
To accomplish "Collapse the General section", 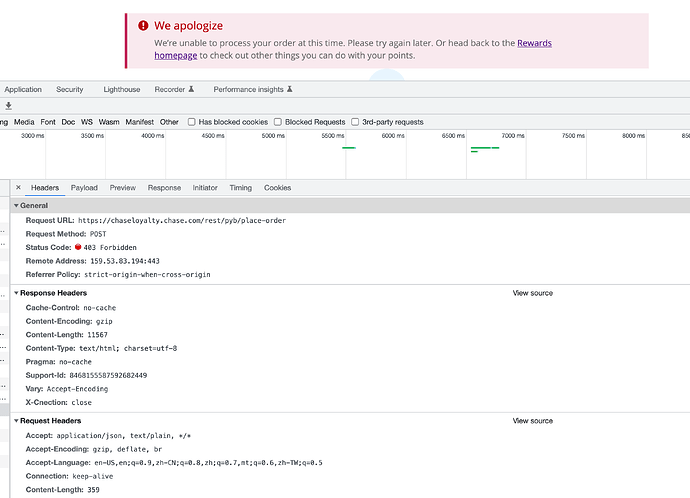I will click(17, 206).
